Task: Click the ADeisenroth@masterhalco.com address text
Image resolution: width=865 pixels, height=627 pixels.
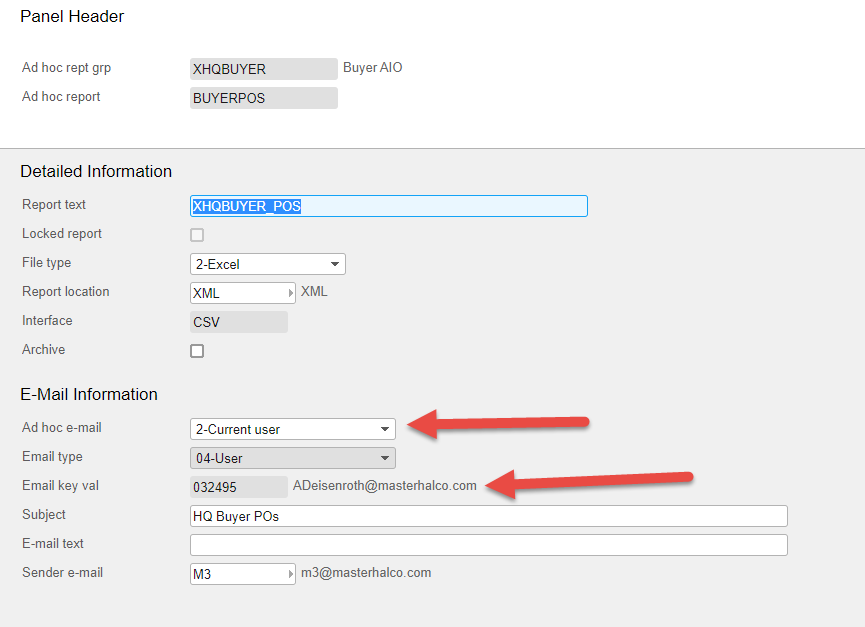Action: click(385, 486)
